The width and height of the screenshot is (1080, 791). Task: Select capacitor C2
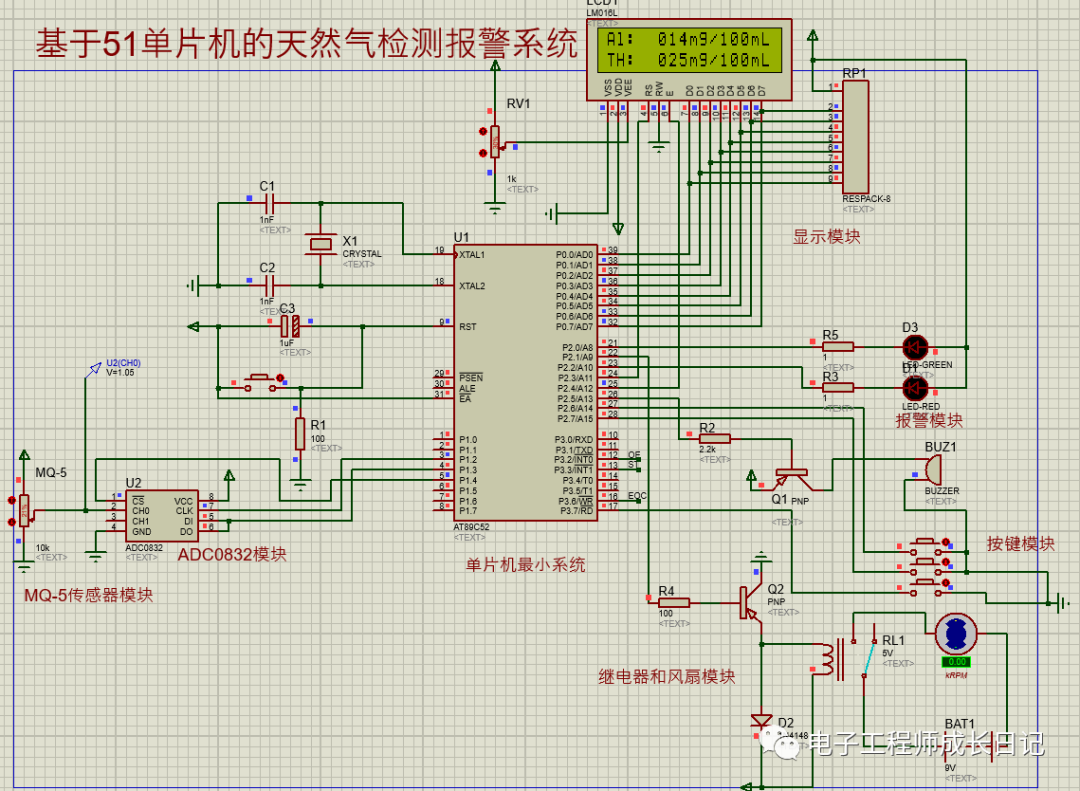tap(269, 285)
